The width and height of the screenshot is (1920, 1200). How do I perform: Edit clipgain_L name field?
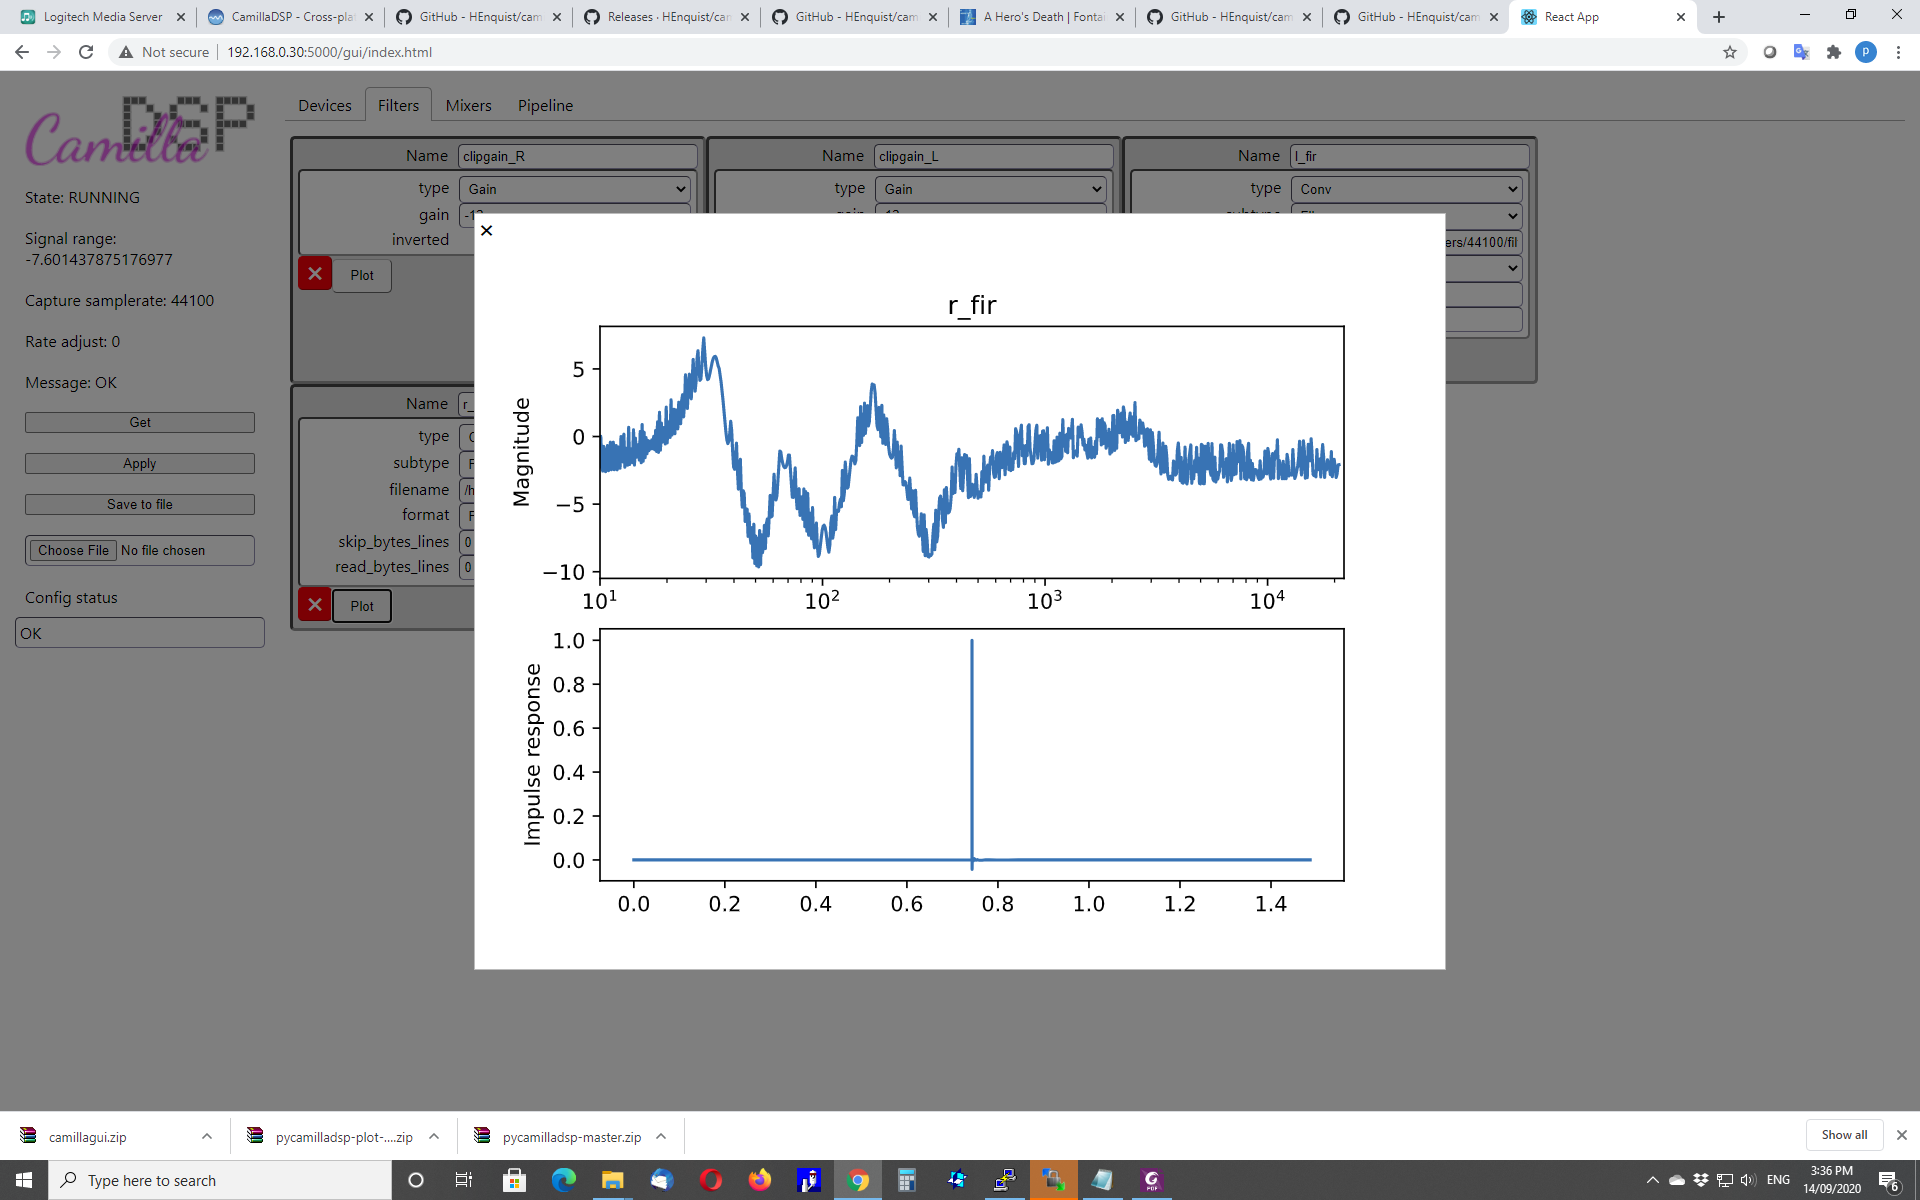993,156
